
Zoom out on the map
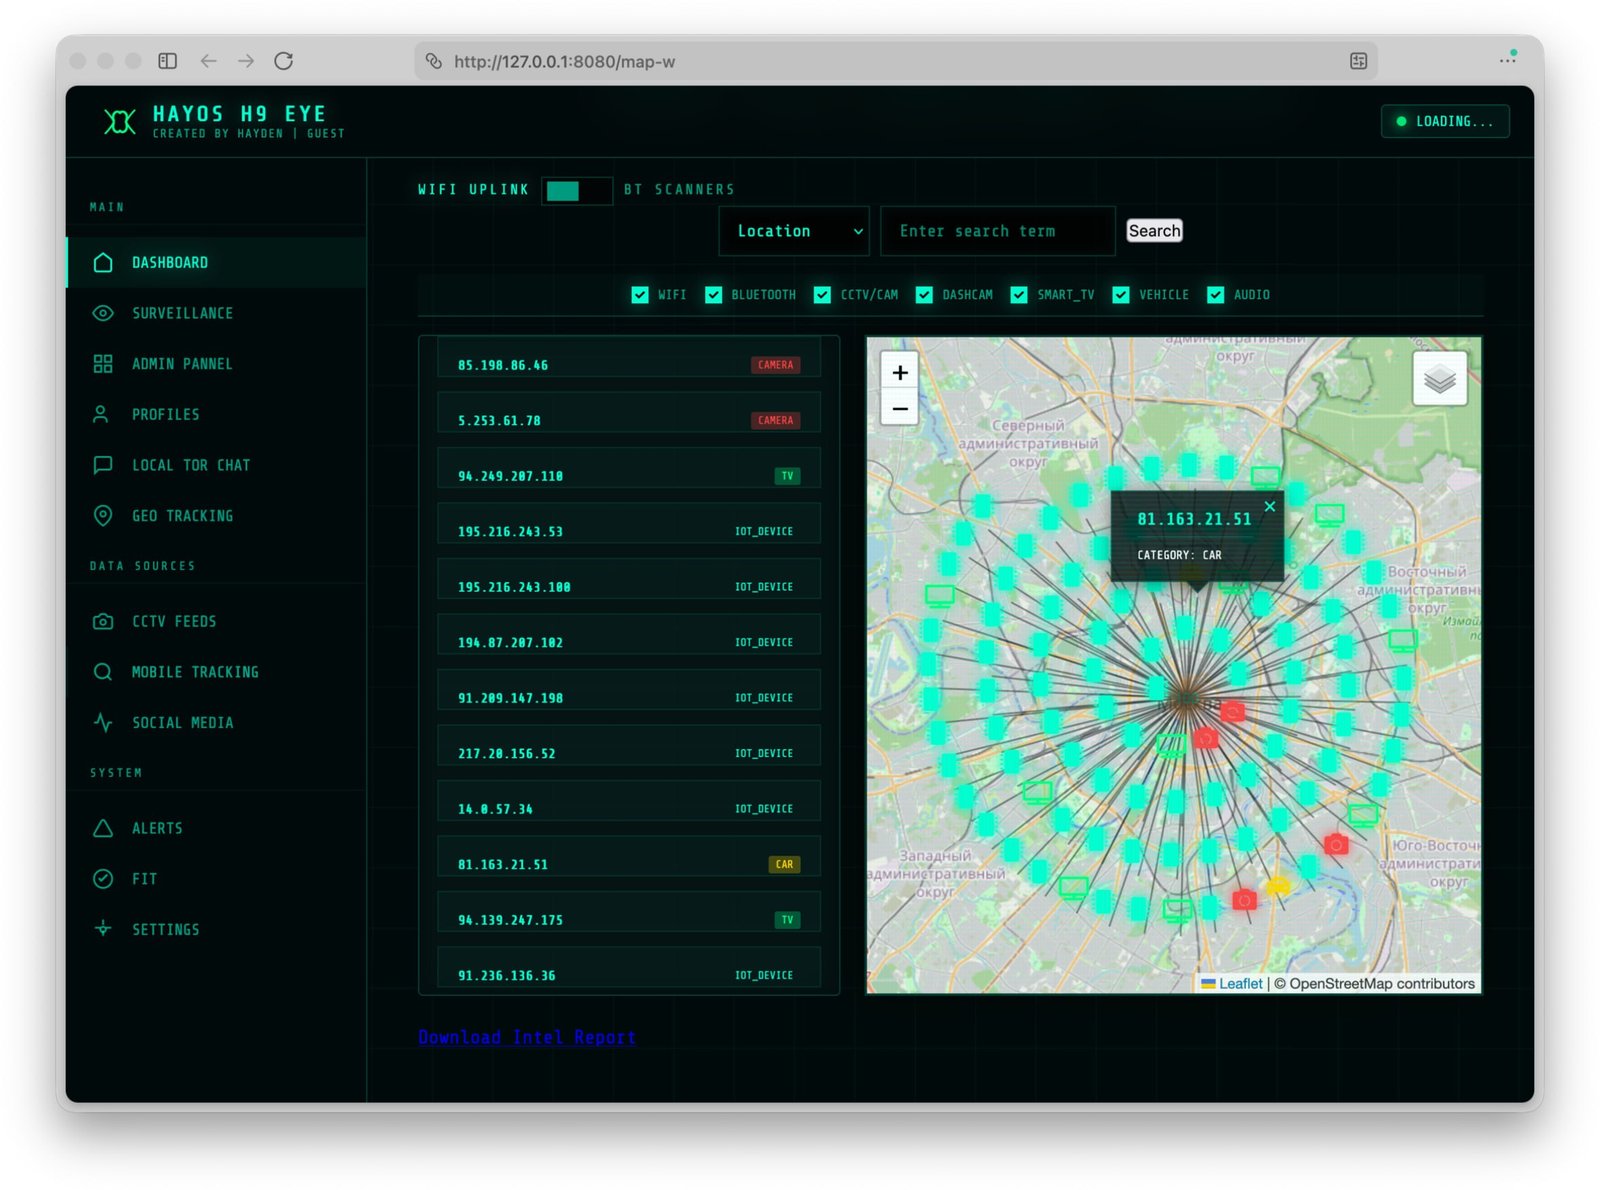[900, 409]
